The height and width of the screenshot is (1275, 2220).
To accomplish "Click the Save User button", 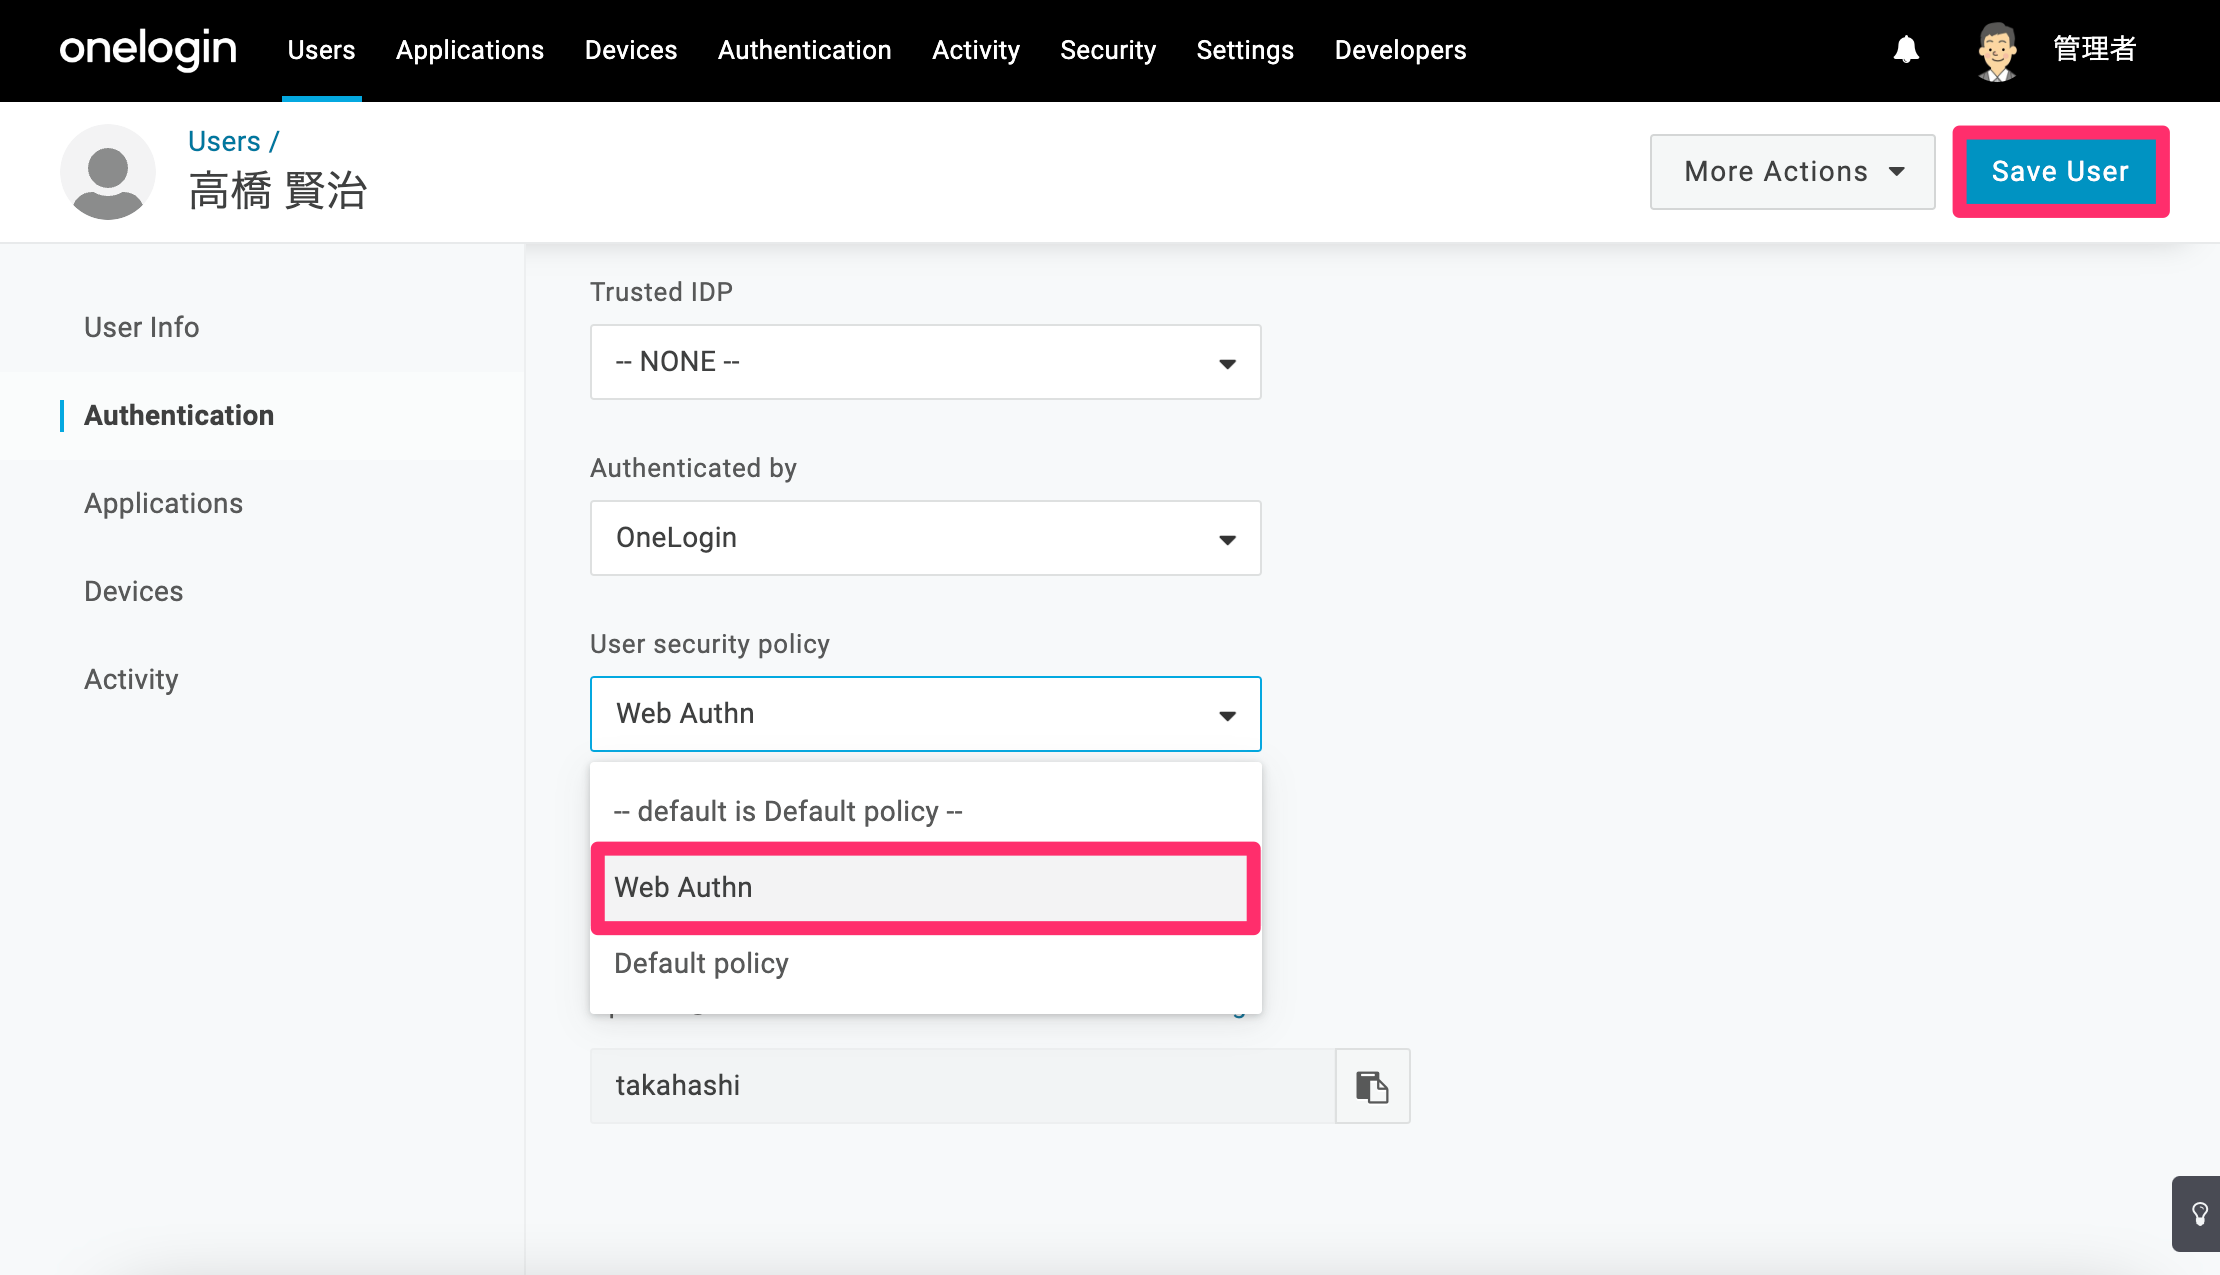I will click(2060, 172).
